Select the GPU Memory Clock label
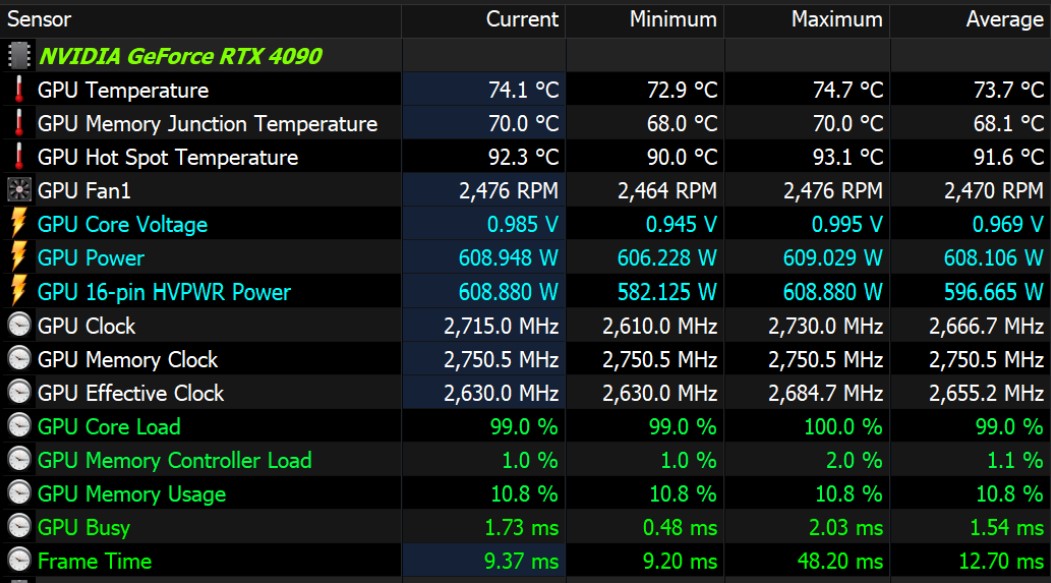This screenshot has width=1051, height=583. pos(128,360)
